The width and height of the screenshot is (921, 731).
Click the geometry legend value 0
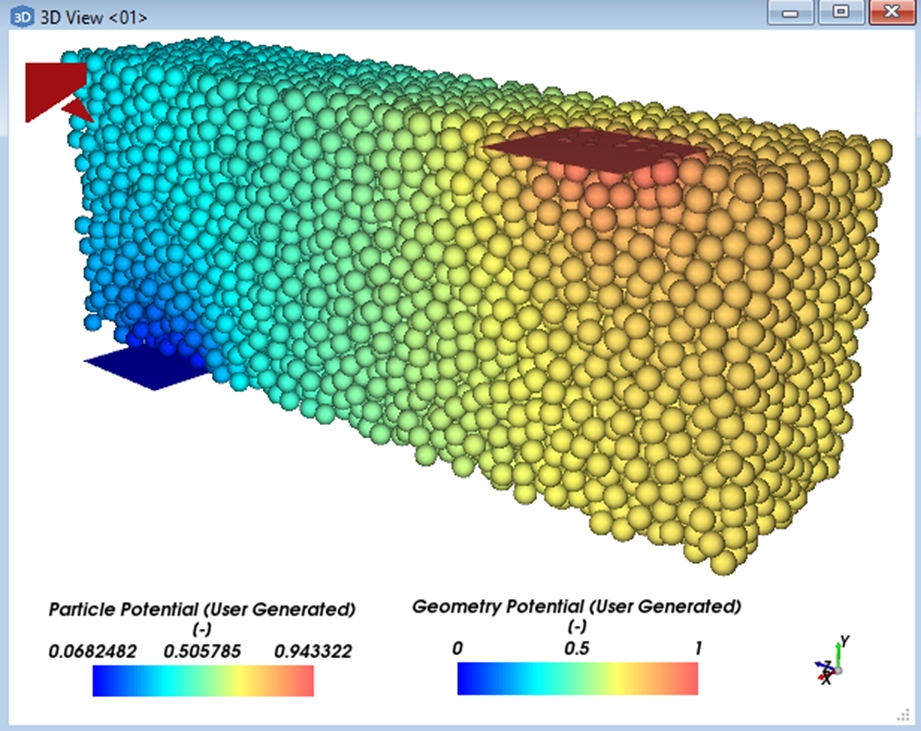pos(458,648)
